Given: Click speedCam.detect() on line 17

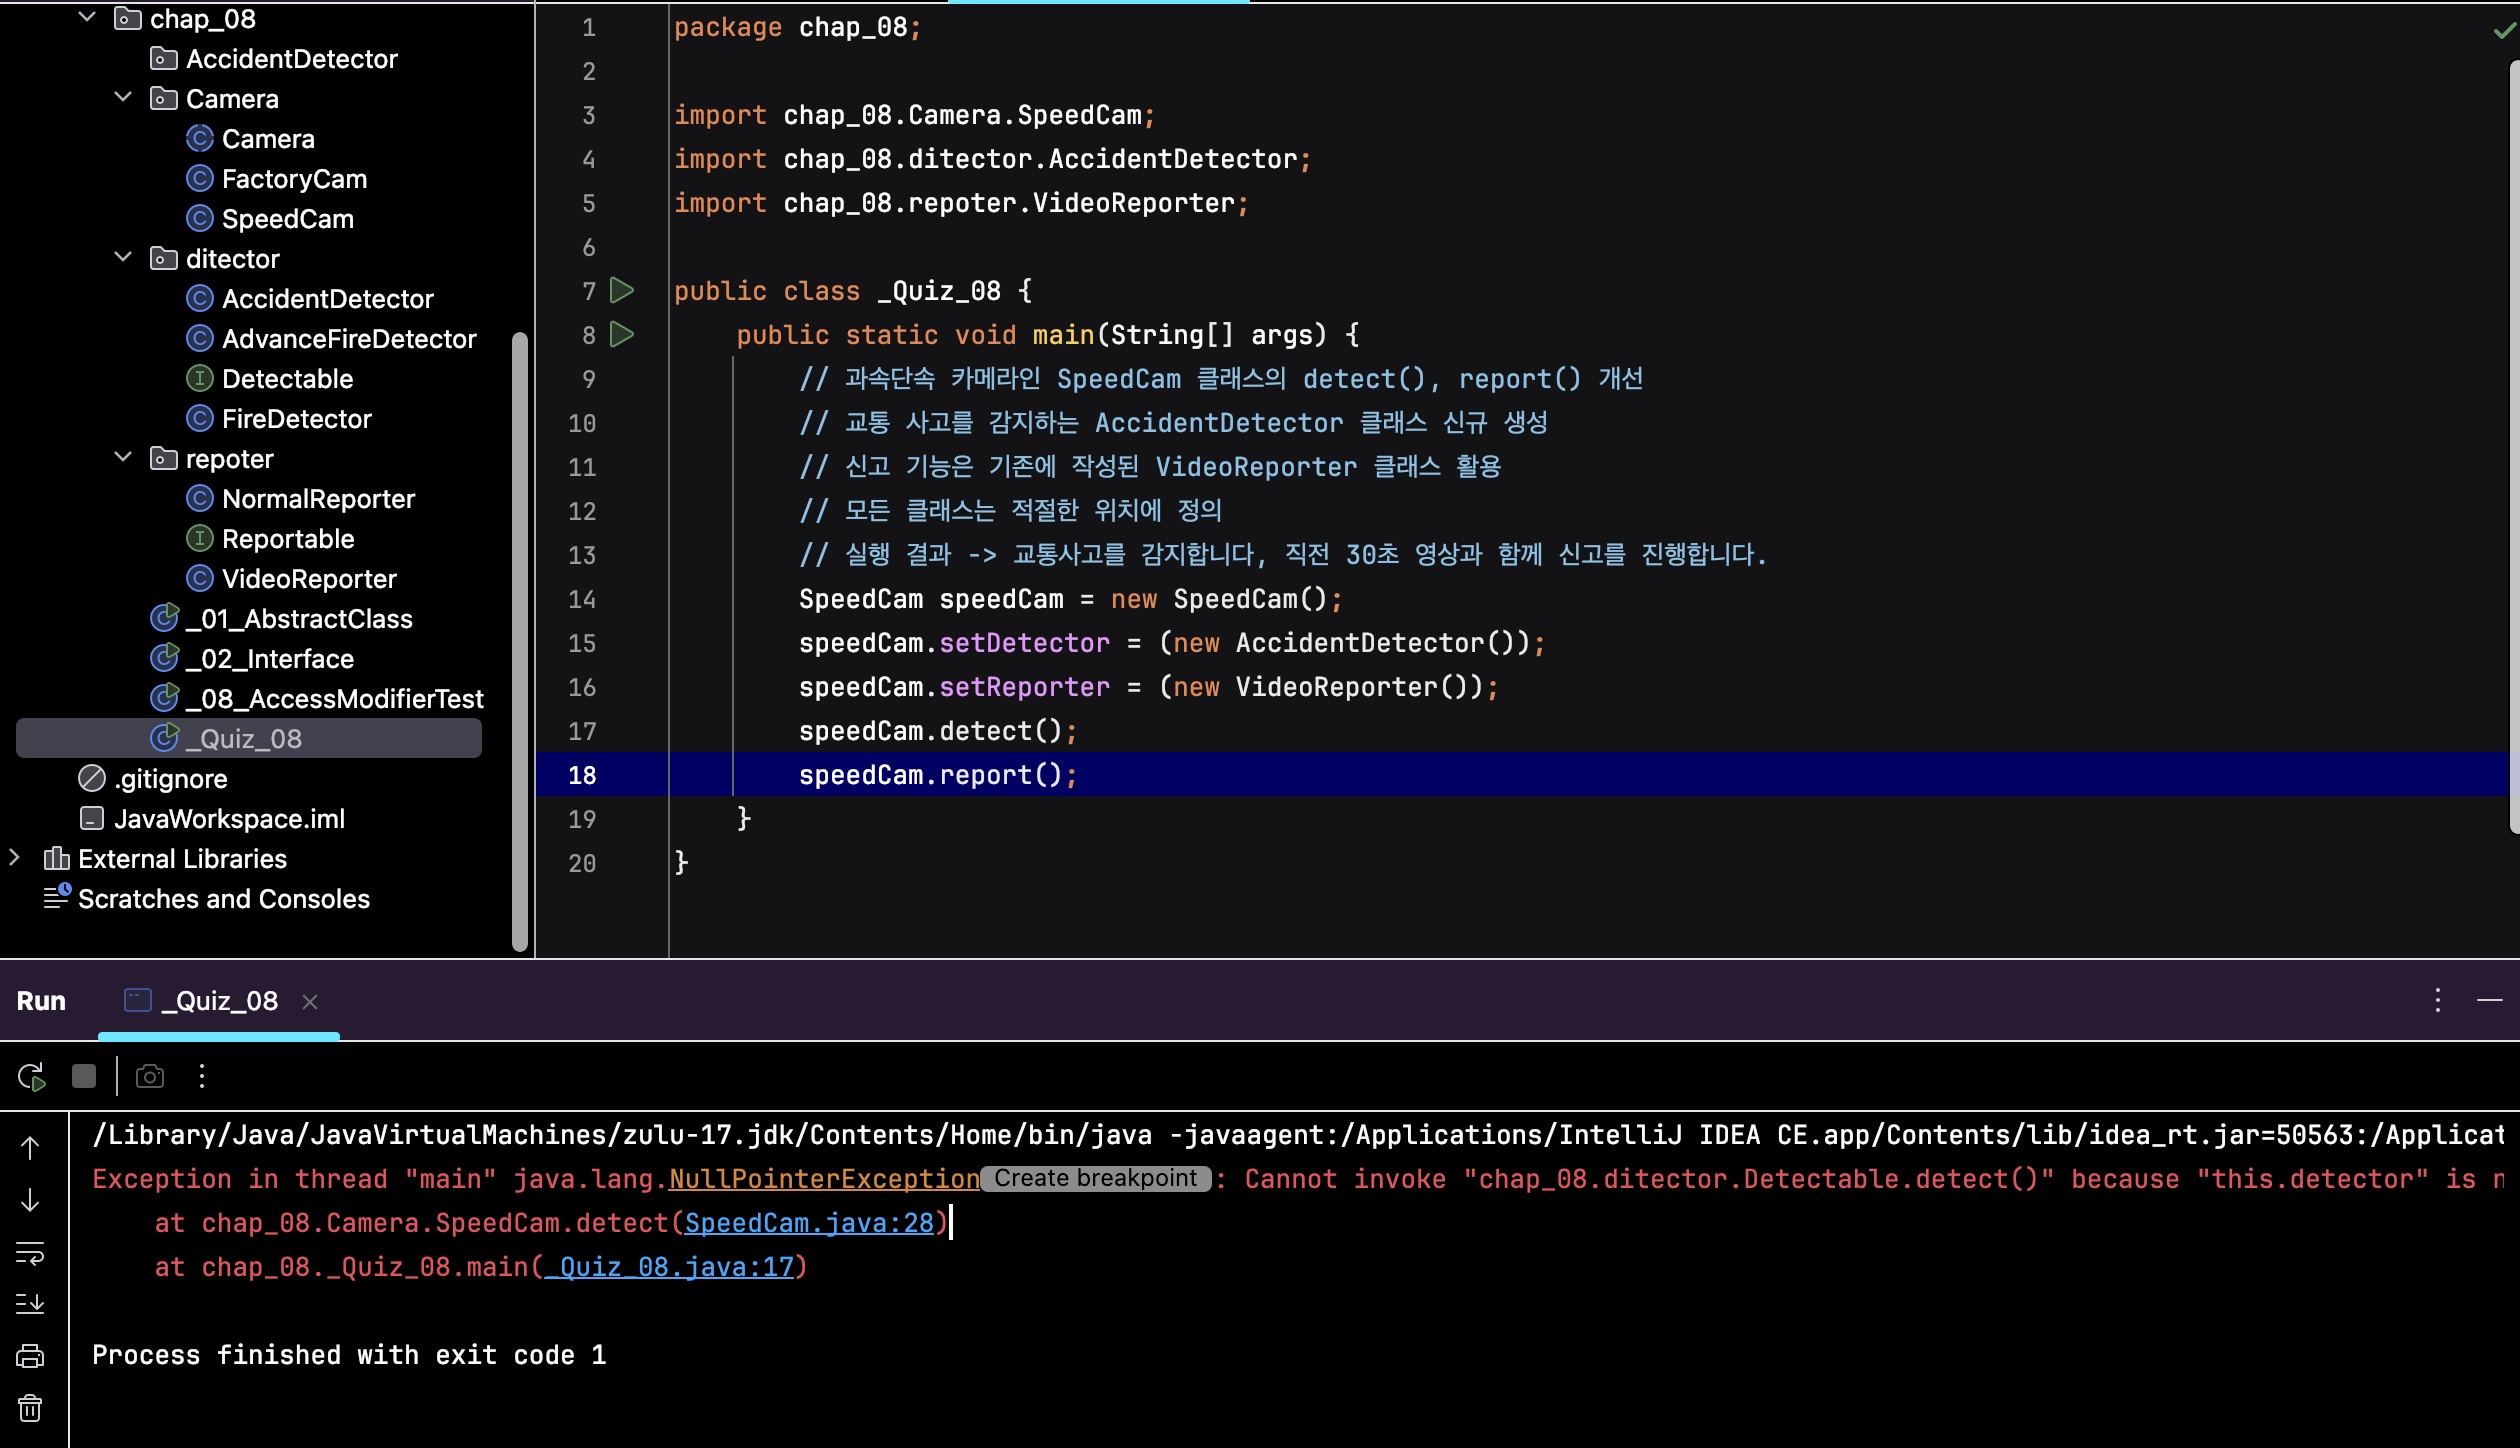Looking at the screenshot, I should [x=937, y=731].
